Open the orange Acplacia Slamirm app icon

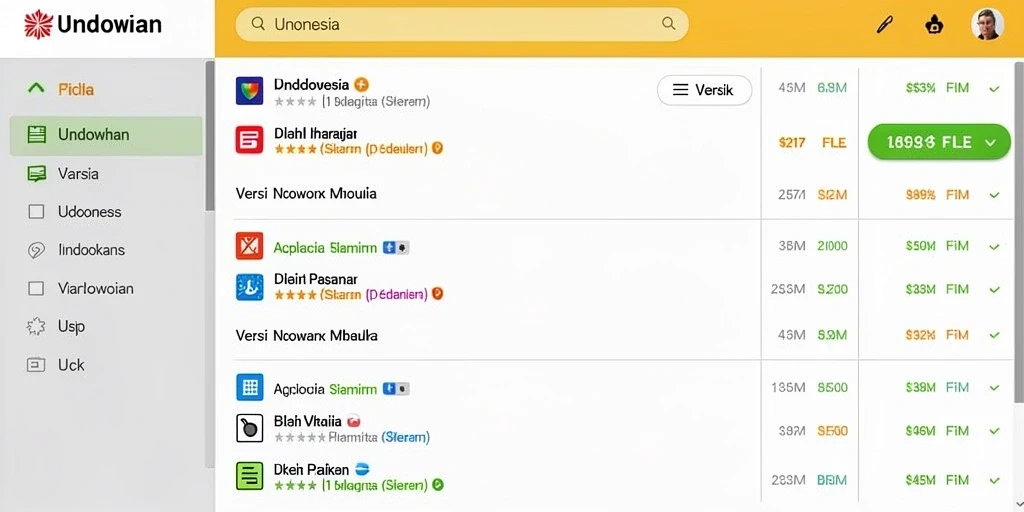coord(249,246)
